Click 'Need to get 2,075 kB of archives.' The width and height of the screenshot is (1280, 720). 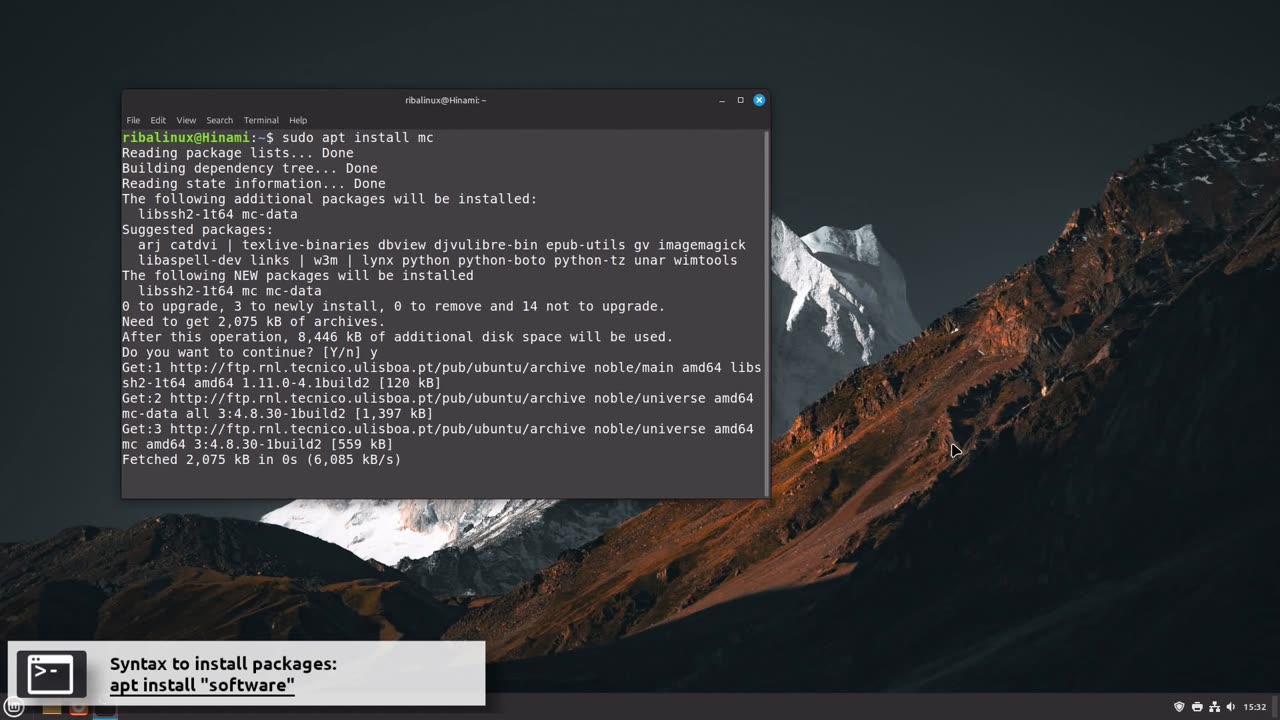(254, 321)
